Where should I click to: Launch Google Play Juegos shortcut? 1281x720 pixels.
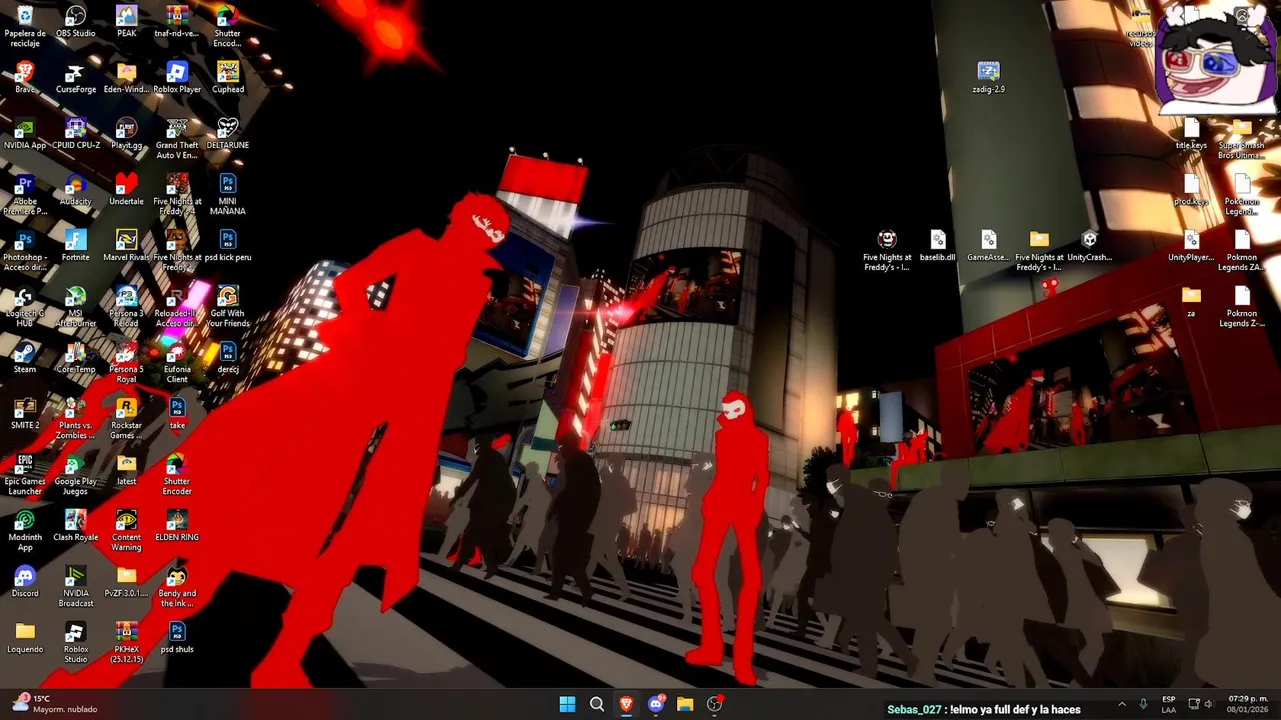(76, 474)
